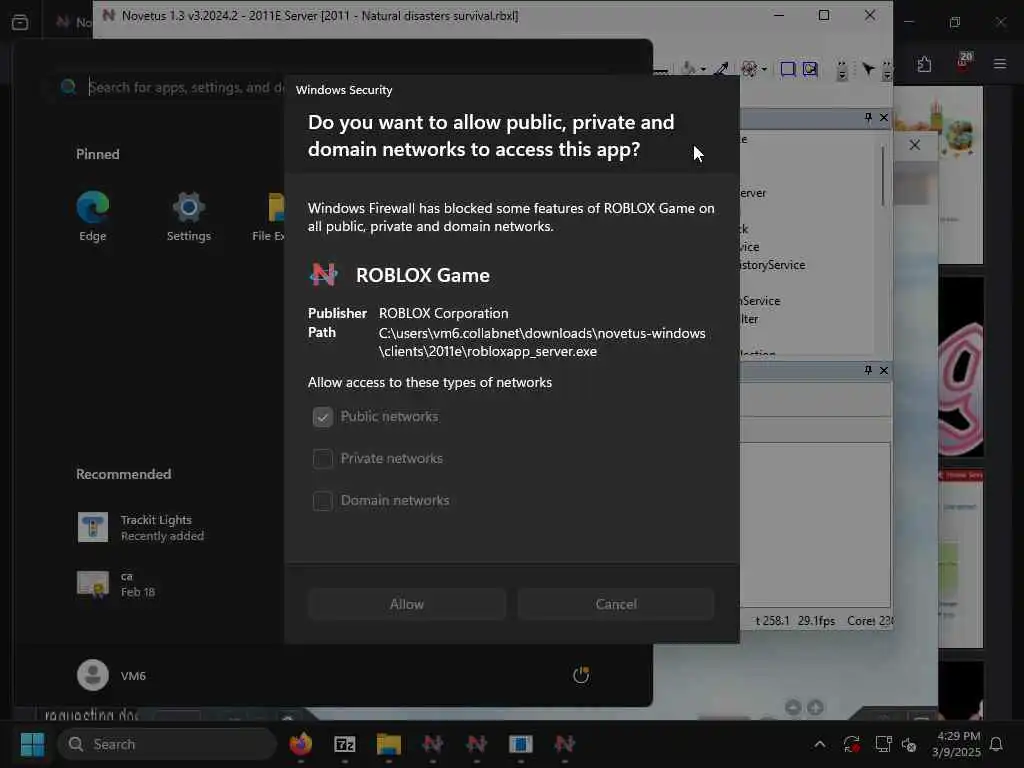Click the Publisher value ROBLOX Corporation
Image resolution: width=1024 pixels, height=768 pixels.
pos(443,313)
